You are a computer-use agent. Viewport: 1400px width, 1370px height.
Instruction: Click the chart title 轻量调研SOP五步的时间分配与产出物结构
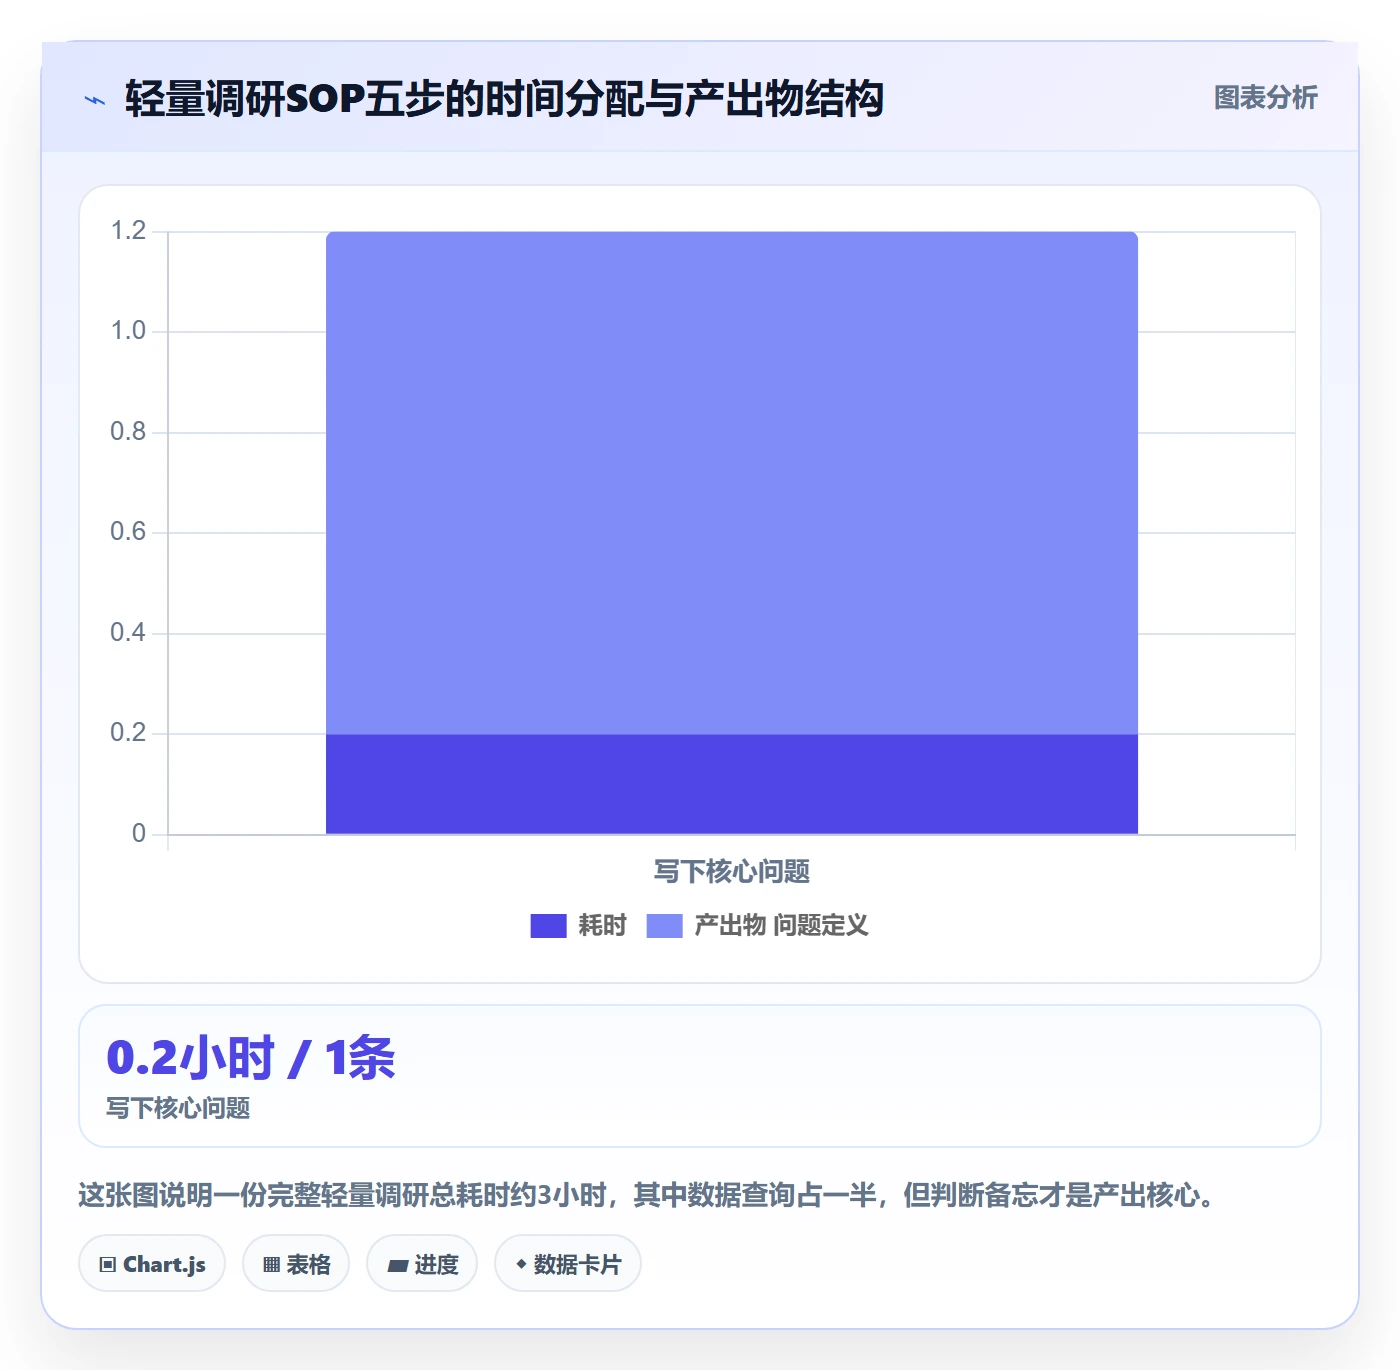[504, 99]
